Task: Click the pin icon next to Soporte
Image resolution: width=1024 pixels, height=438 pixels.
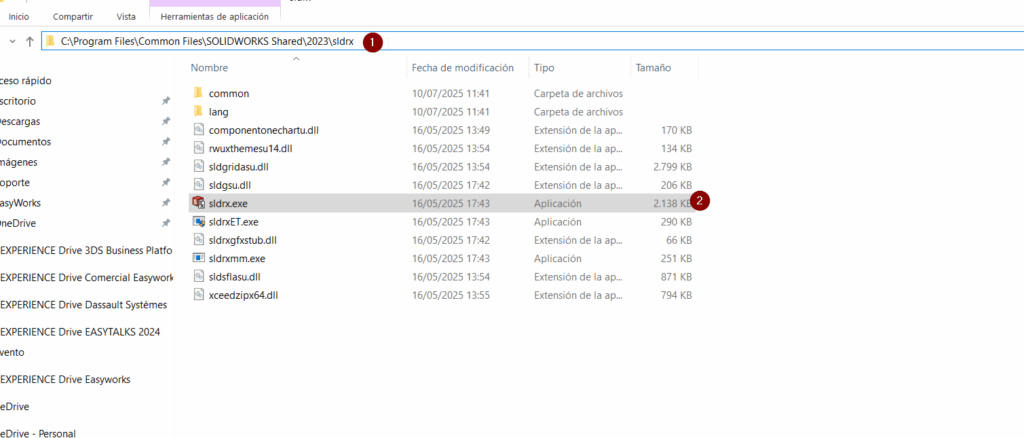Action: 166,182
